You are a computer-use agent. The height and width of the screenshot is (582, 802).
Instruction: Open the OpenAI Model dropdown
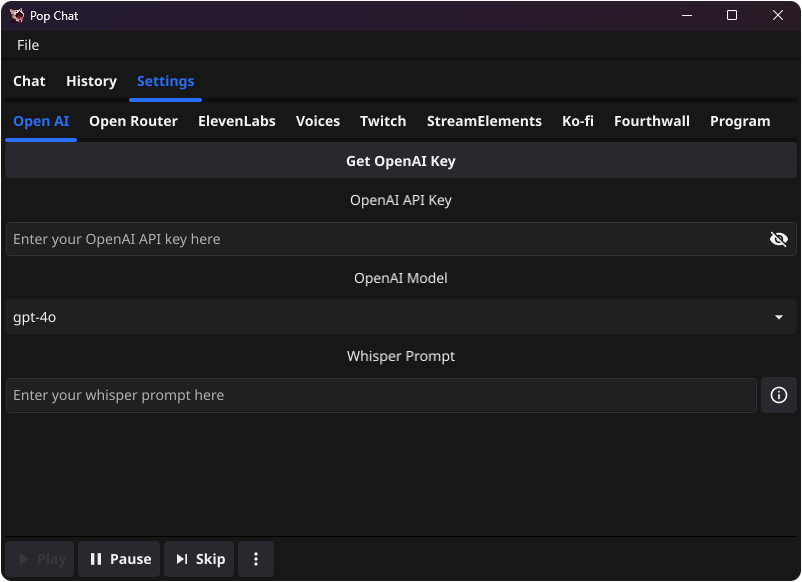tap(400, 317)
